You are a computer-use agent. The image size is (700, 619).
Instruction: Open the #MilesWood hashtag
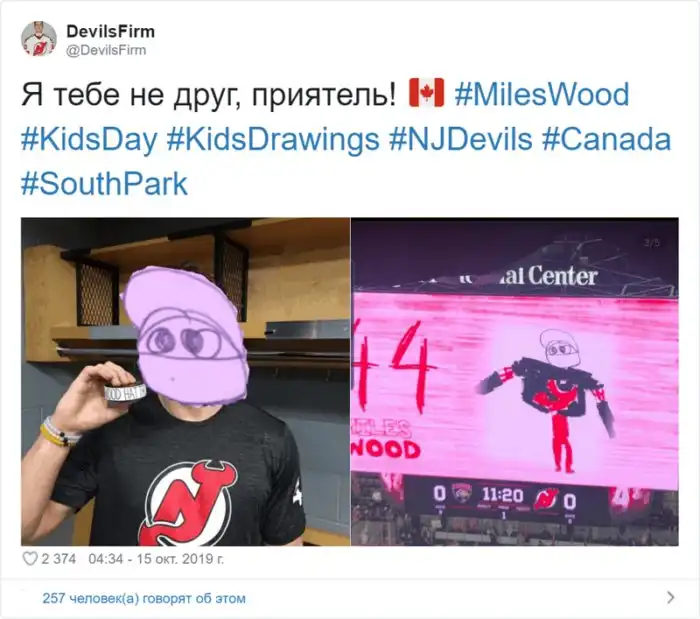542,94
